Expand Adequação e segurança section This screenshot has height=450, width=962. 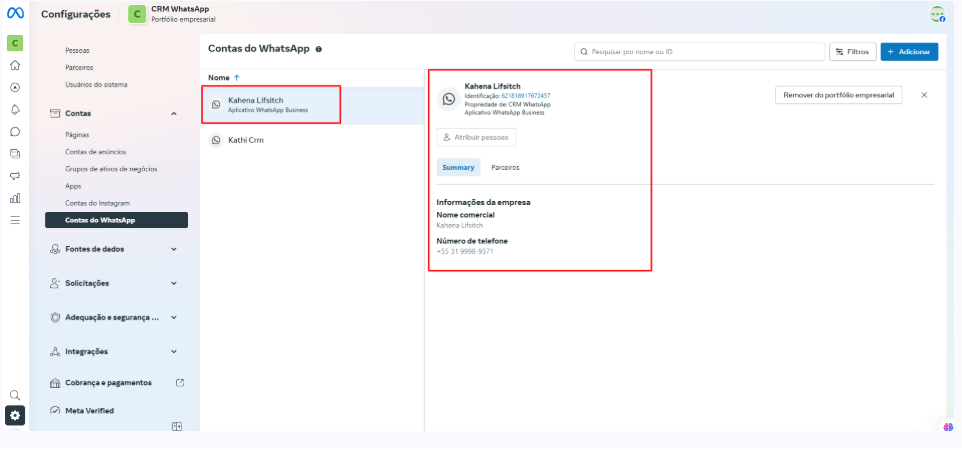click(x=174, y=317)
